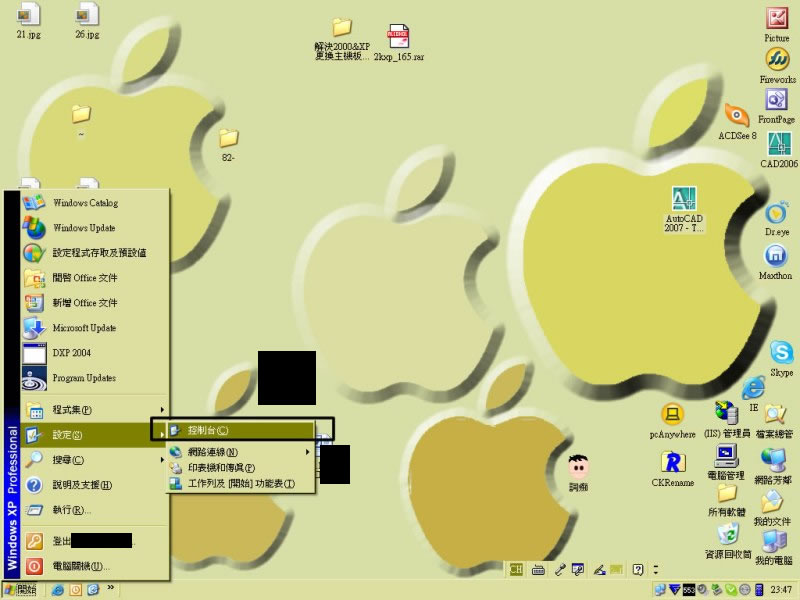800x600 pixels.
Task: Select the 設定(S) menu item
Action: 94,435
